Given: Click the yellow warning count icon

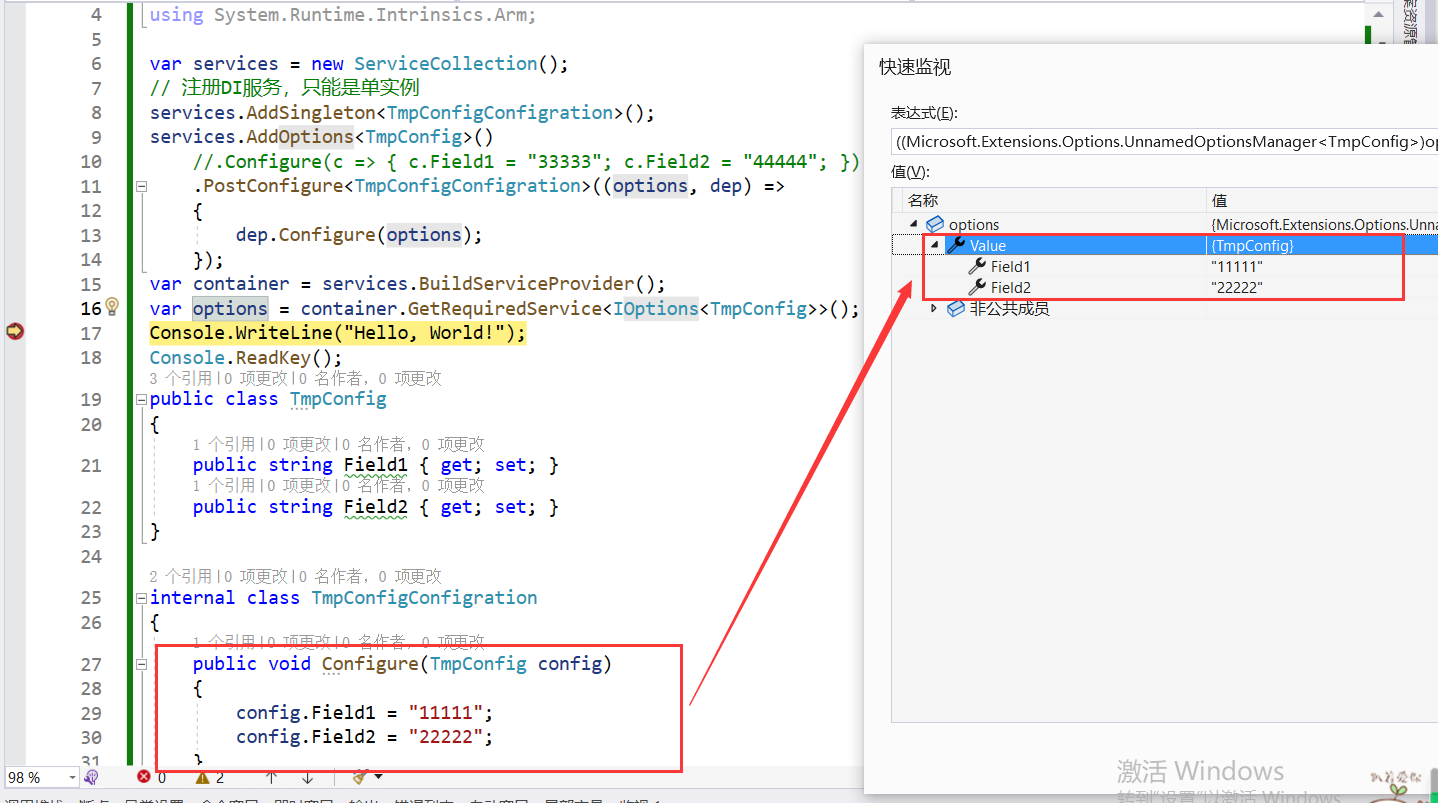Looking at the screenshot, I should pos(202,777).
